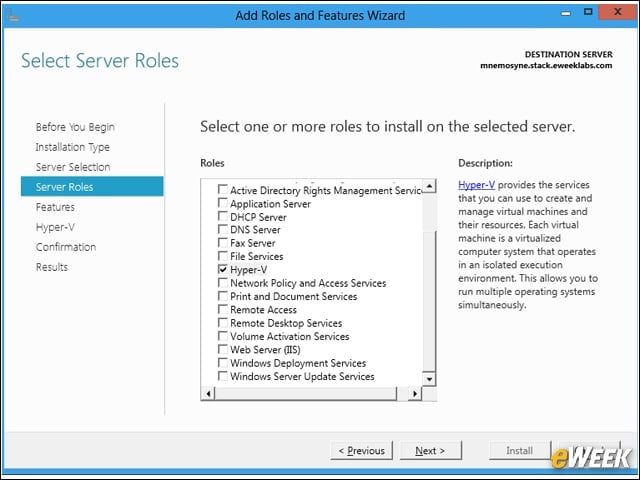
Task: Switch to the Server Selection step
Action: tap(73, 167)
